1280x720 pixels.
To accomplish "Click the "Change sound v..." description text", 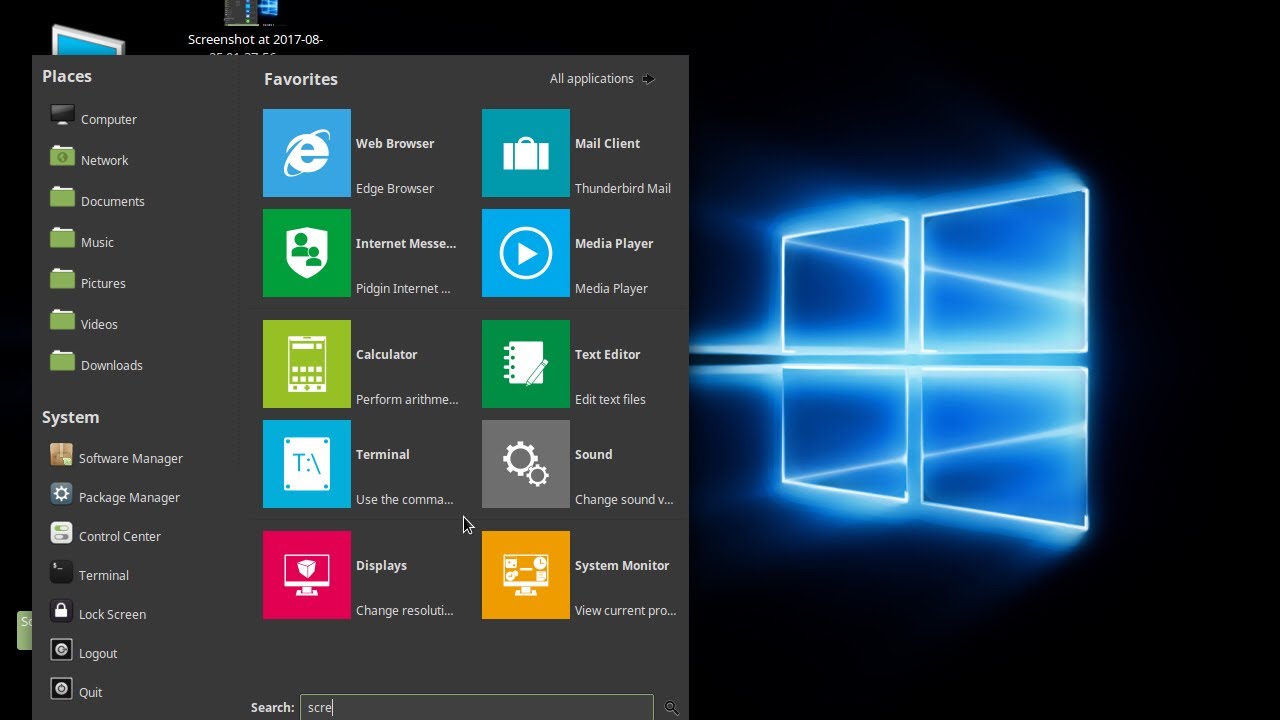I will 624,499.
